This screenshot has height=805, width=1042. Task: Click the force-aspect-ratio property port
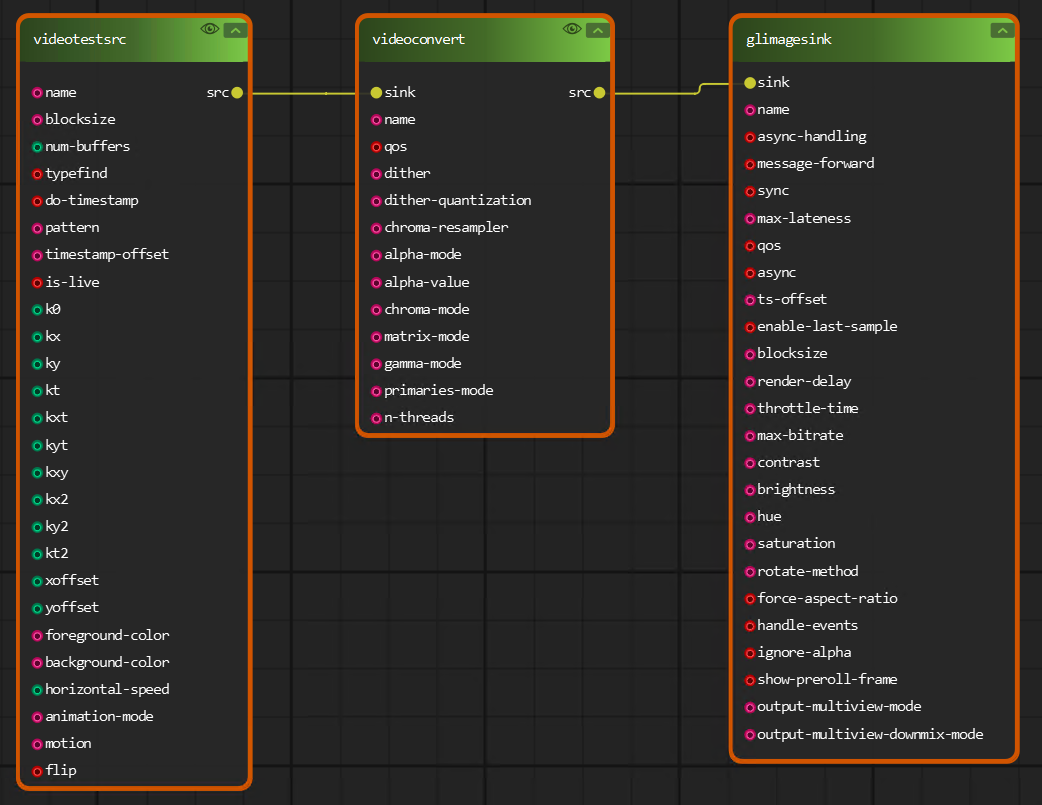(750, 599)
